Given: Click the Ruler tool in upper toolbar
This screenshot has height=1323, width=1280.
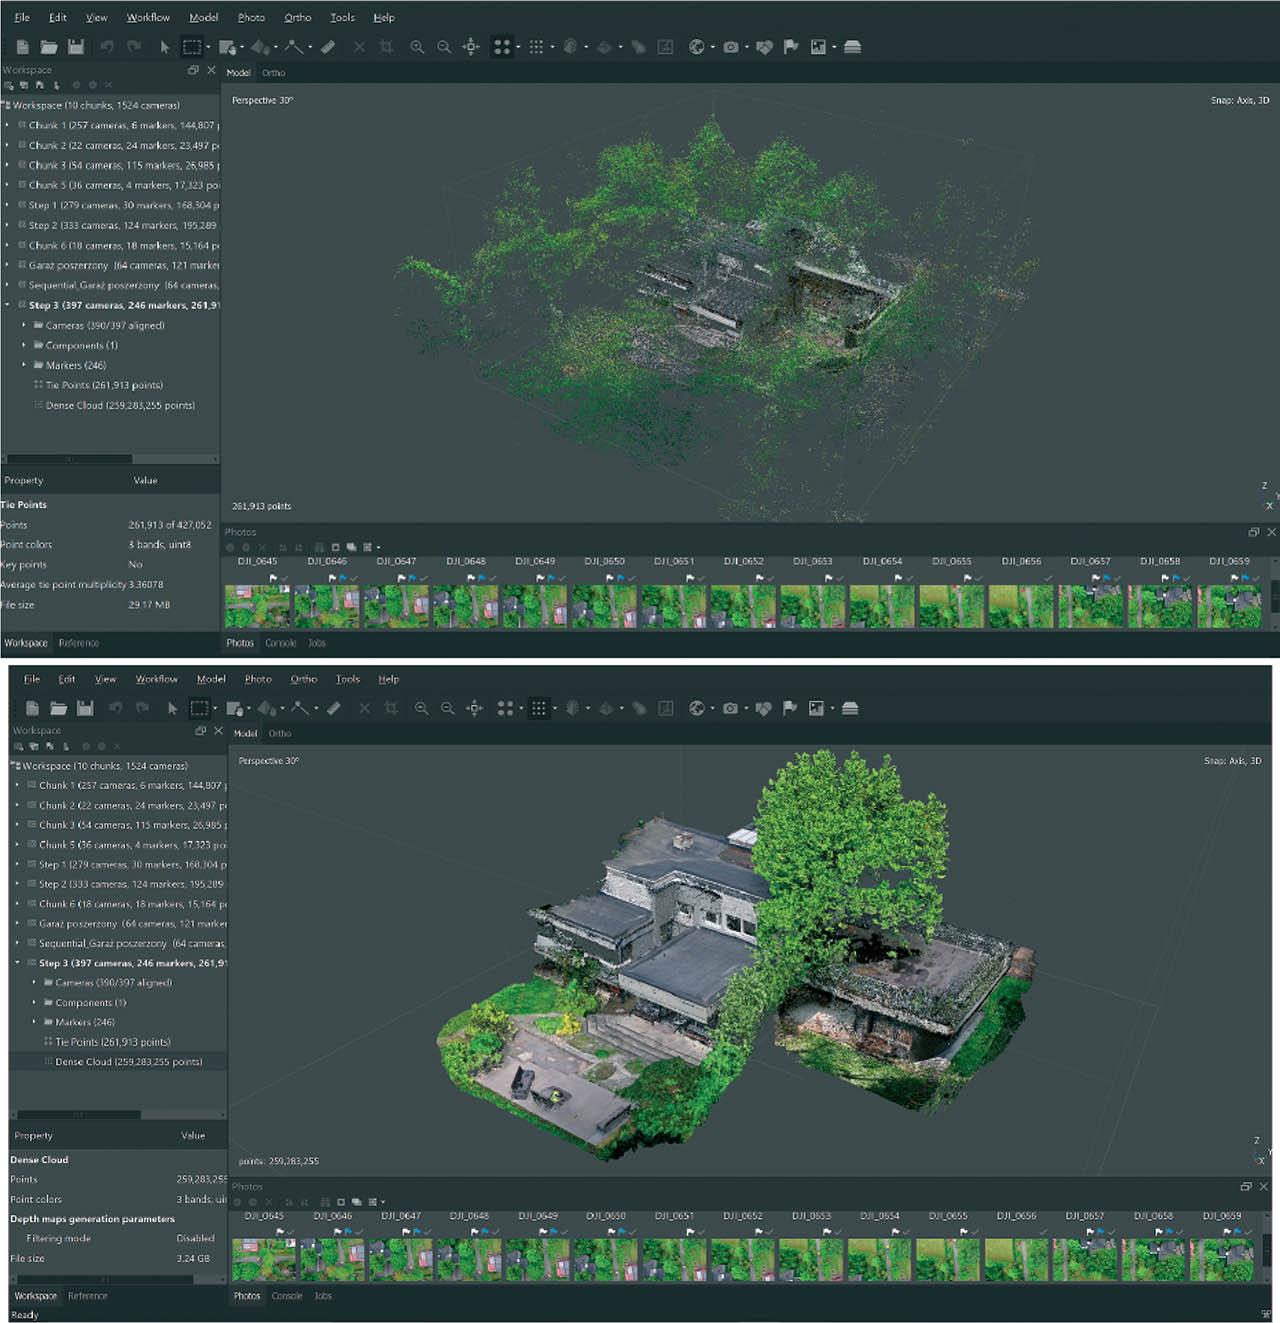Looking at the screenshot, I should (328, 47).
